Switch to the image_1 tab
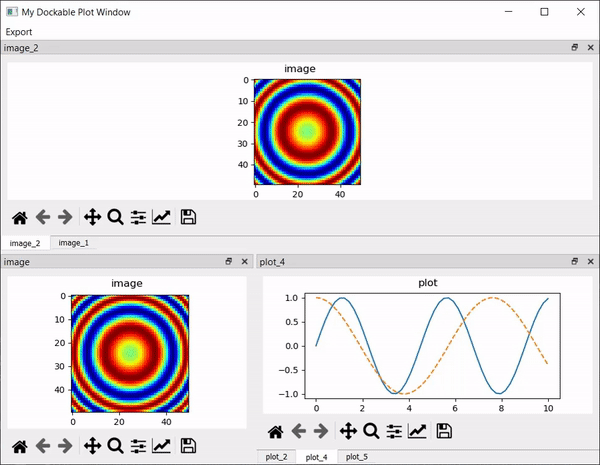Image resolution: width=600 pixels, height=465 pixels. point(73,243)
